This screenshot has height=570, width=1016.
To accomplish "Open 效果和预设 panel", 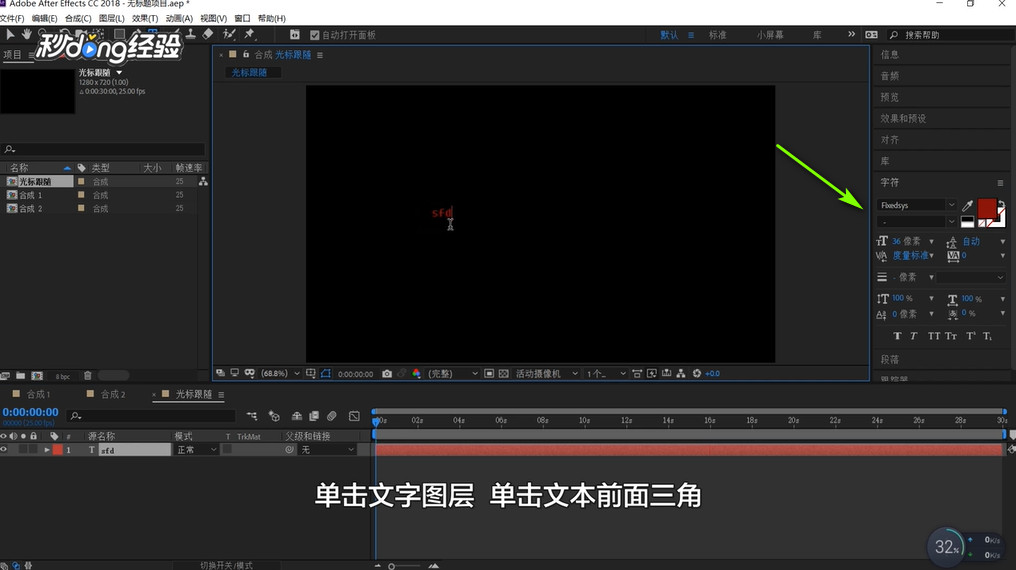I will 903,119.
